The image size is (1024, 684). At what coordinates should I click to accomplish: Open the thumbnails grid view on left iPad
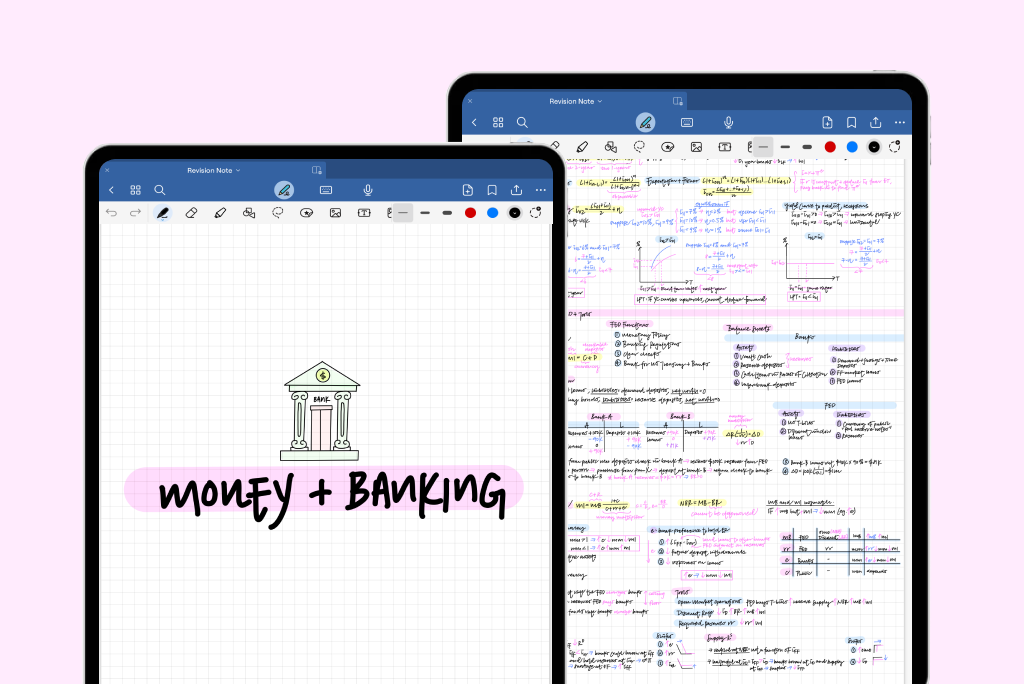[135, 189]
